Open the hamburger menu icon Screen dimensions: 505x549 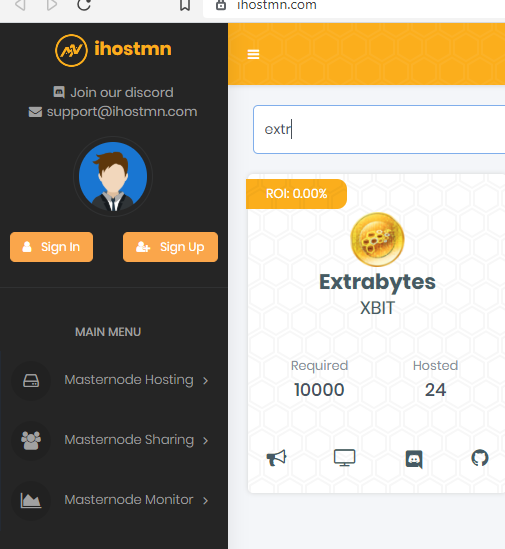[253, 54]
